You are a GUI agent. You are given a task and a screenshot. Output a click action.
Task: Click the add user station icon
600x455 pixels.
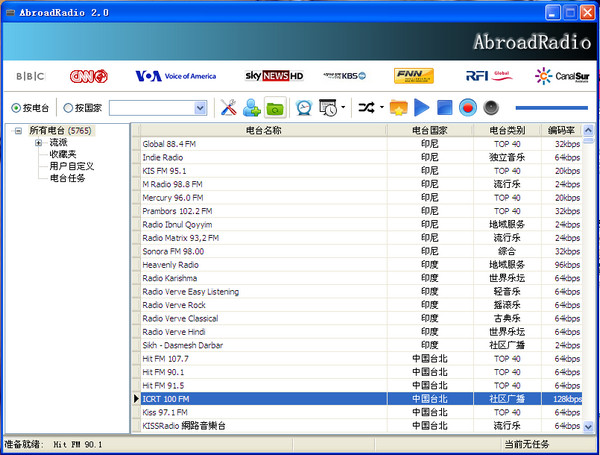point(251,107)
